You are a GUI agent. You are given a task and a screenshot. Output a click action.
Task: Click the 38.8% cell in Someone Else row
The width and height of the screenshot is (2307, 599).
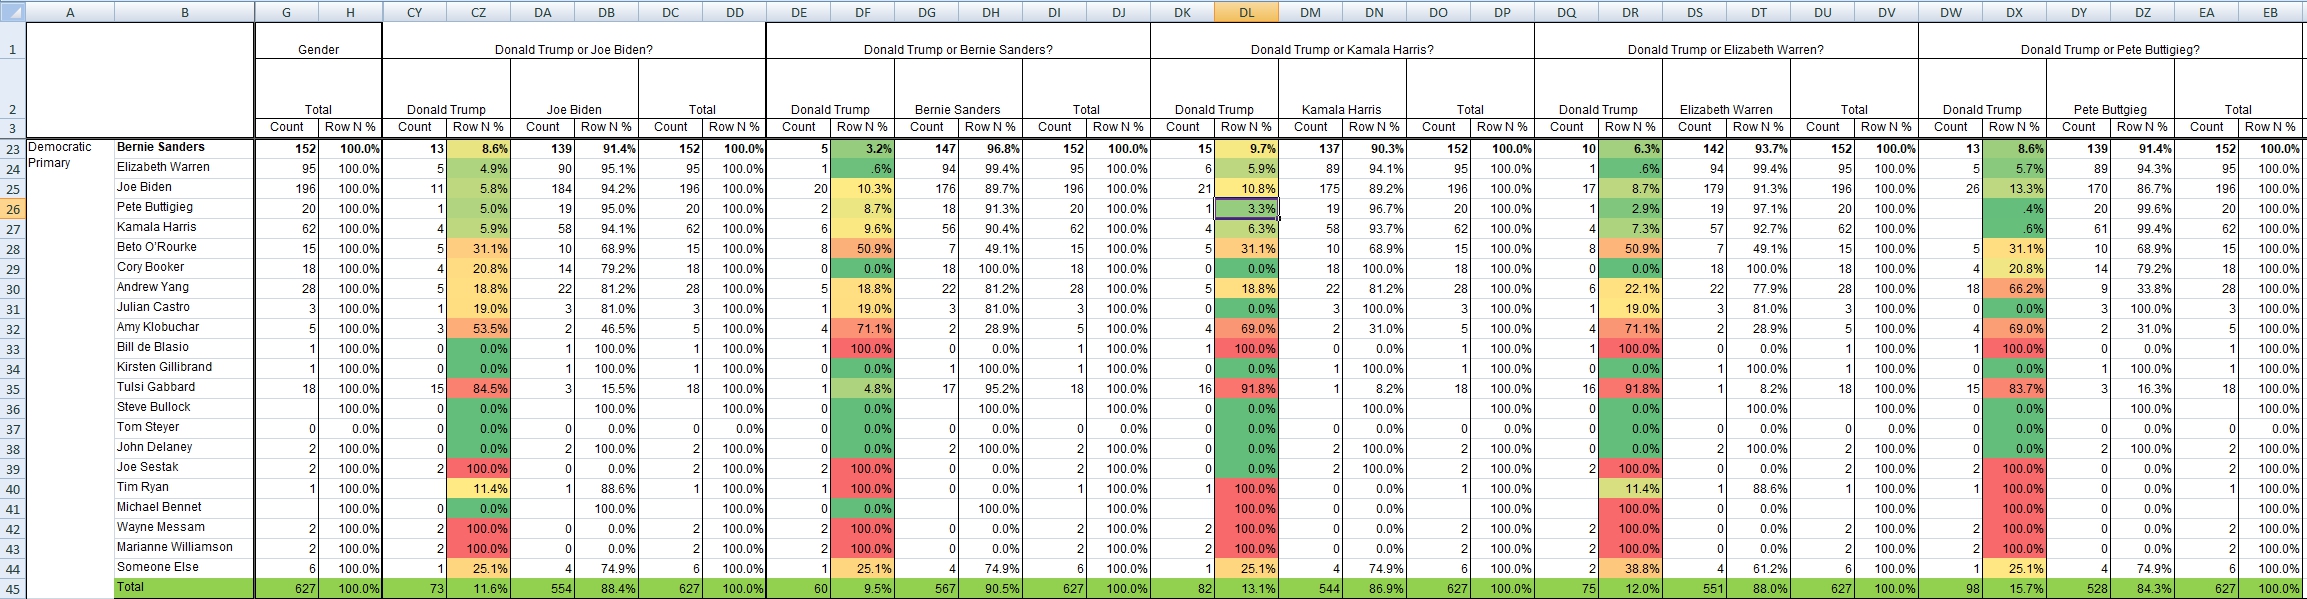pos(1630,569)
